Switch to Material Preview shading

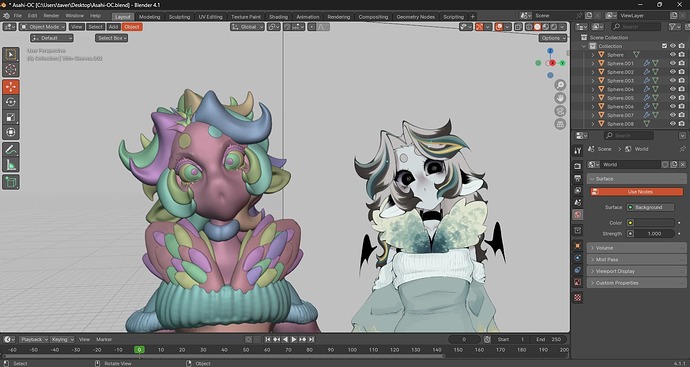pyautogui.click(x=545, y=27)
